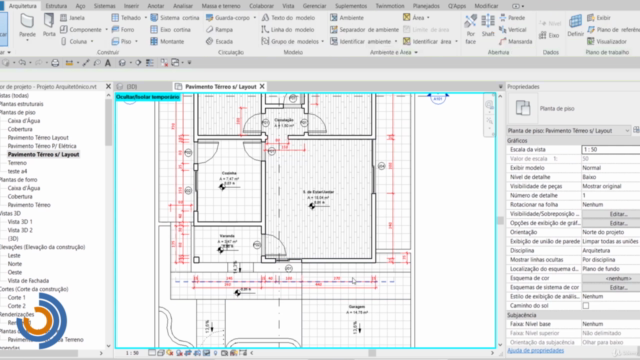Open the Ajuda de propriedades link
Viewport: 640px width, 360px height.
(x=536, y=351)
